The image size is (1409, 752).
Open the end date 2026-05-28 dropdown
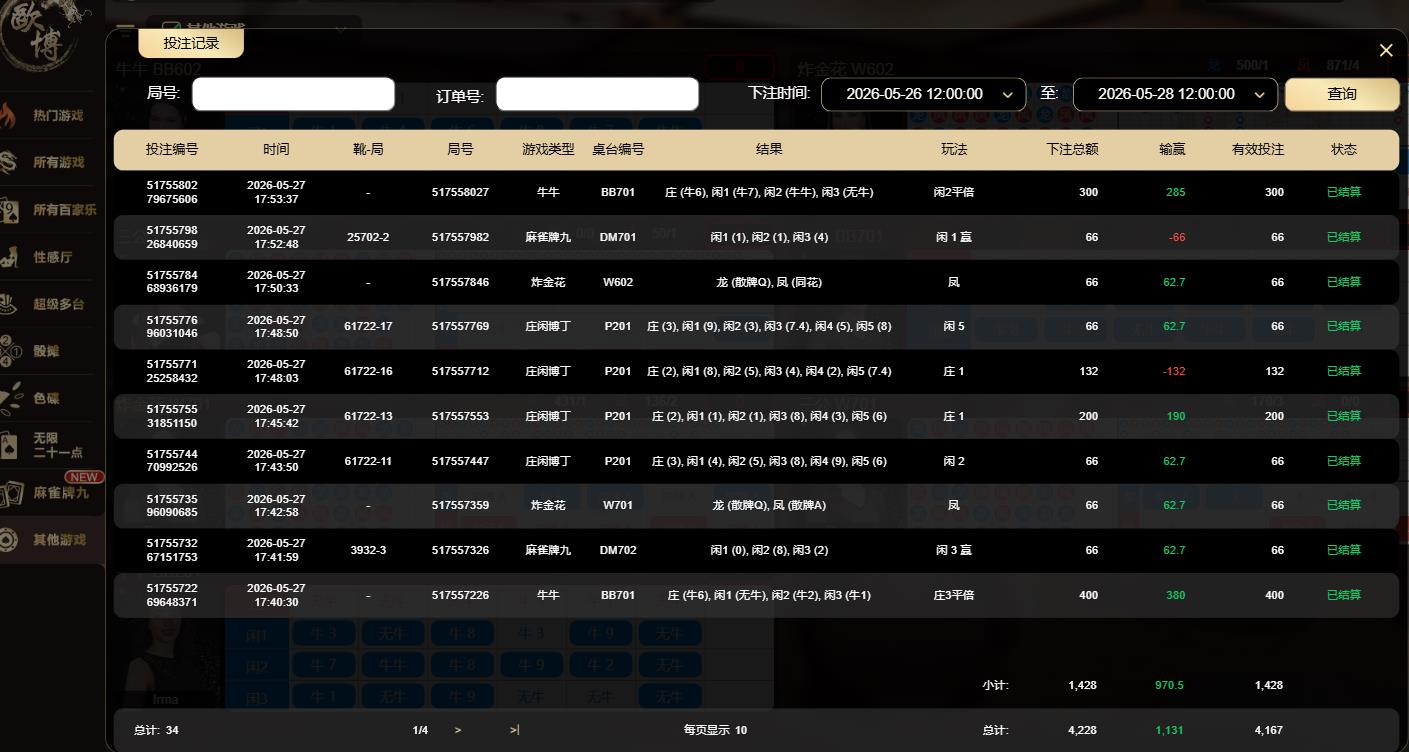[x=1175, y=94]
